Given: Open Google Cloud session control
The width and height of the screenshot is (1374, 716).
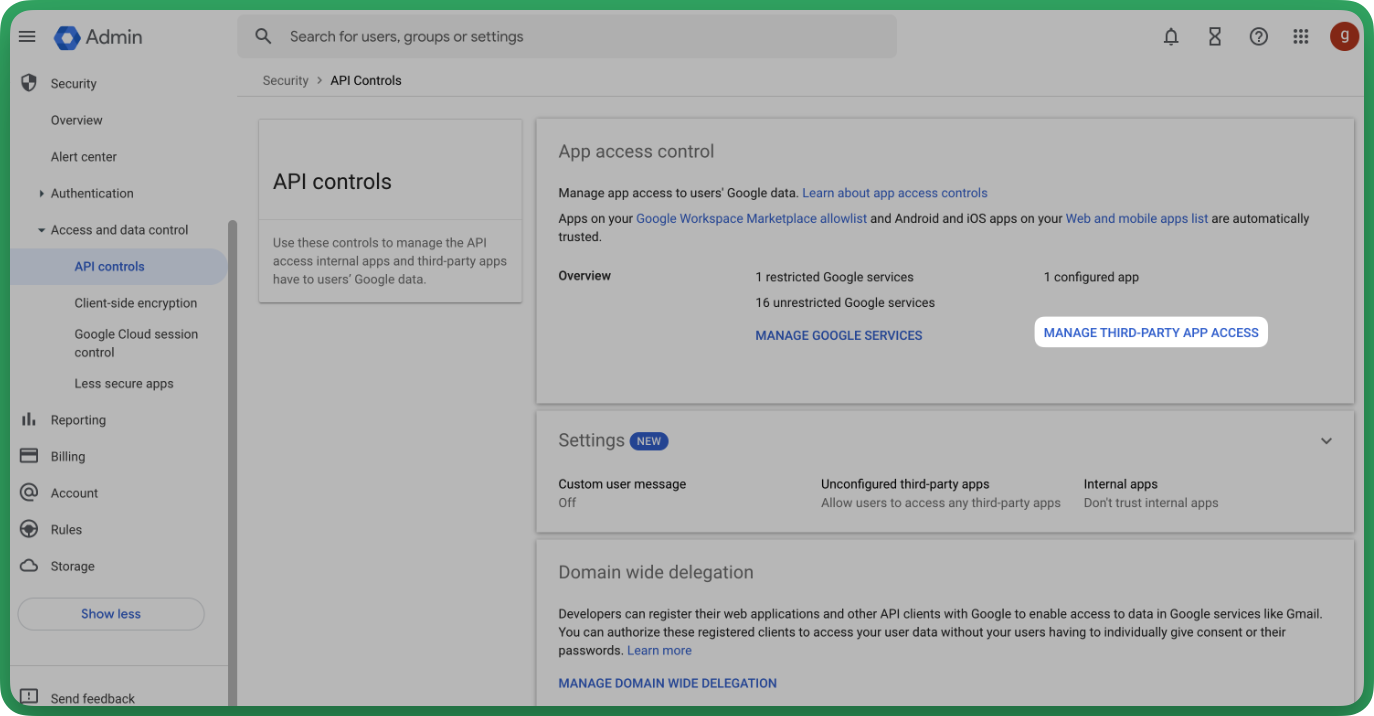Looking at the screenshot, I should tap(136, 343).
